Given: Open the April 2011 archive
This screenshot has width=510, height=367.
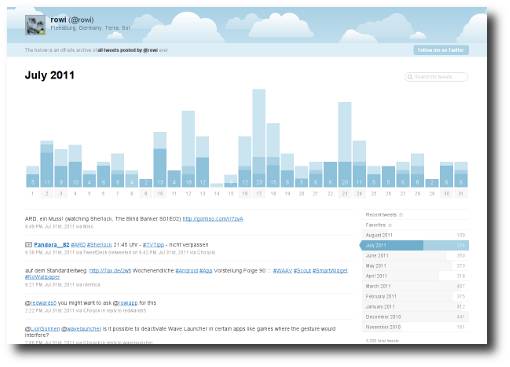Looking at the screenshot, I should tap(415, 276).
